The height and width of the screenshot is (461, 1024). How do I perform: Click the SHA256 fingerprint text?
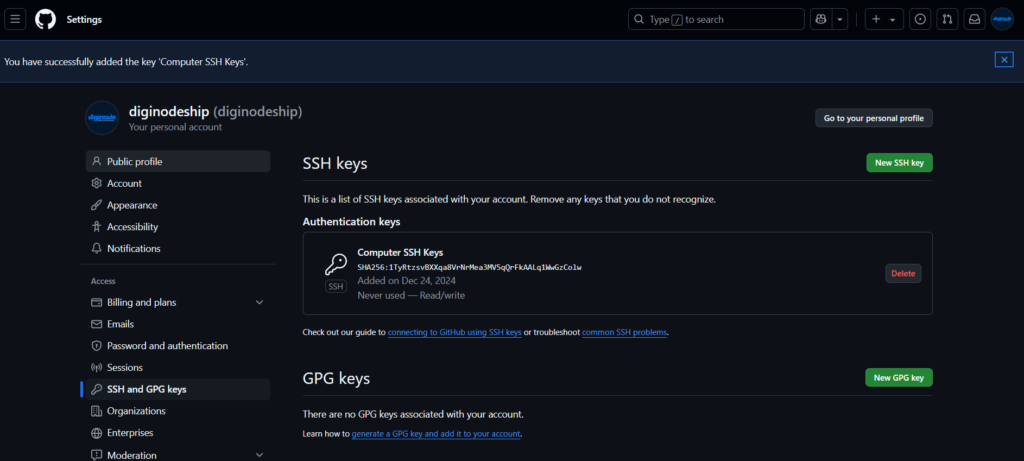469,267
